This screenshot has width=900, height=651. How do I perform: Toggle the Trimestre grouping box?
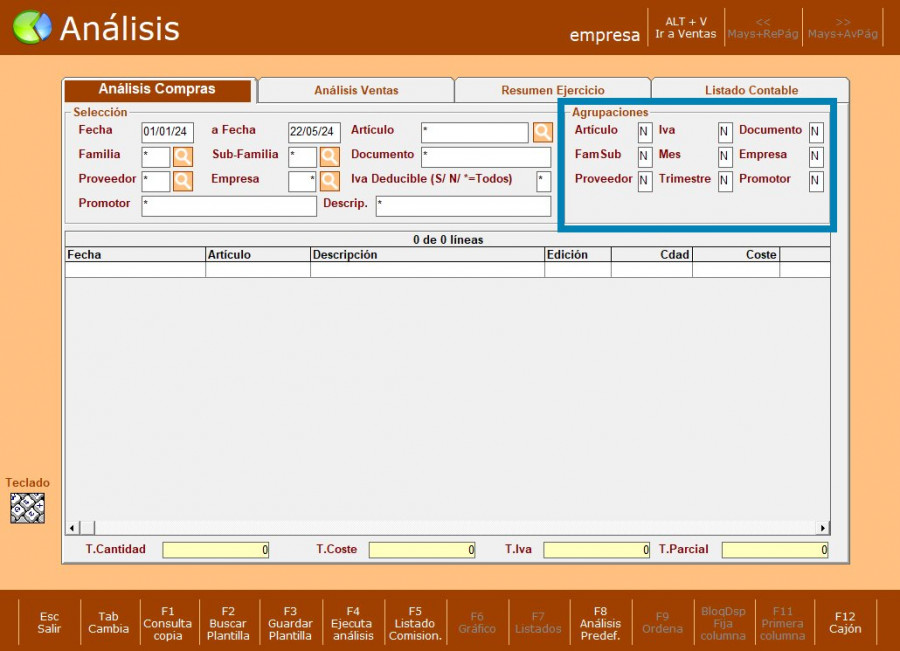click(725, 181)
